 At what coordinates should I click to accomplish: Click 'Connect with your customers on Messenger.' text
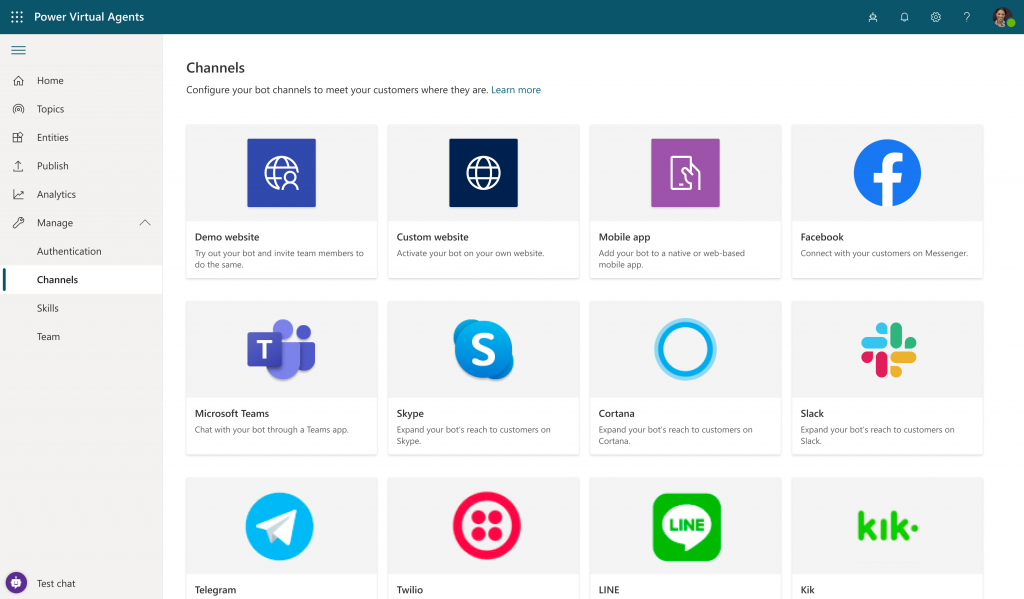(884, 253)
